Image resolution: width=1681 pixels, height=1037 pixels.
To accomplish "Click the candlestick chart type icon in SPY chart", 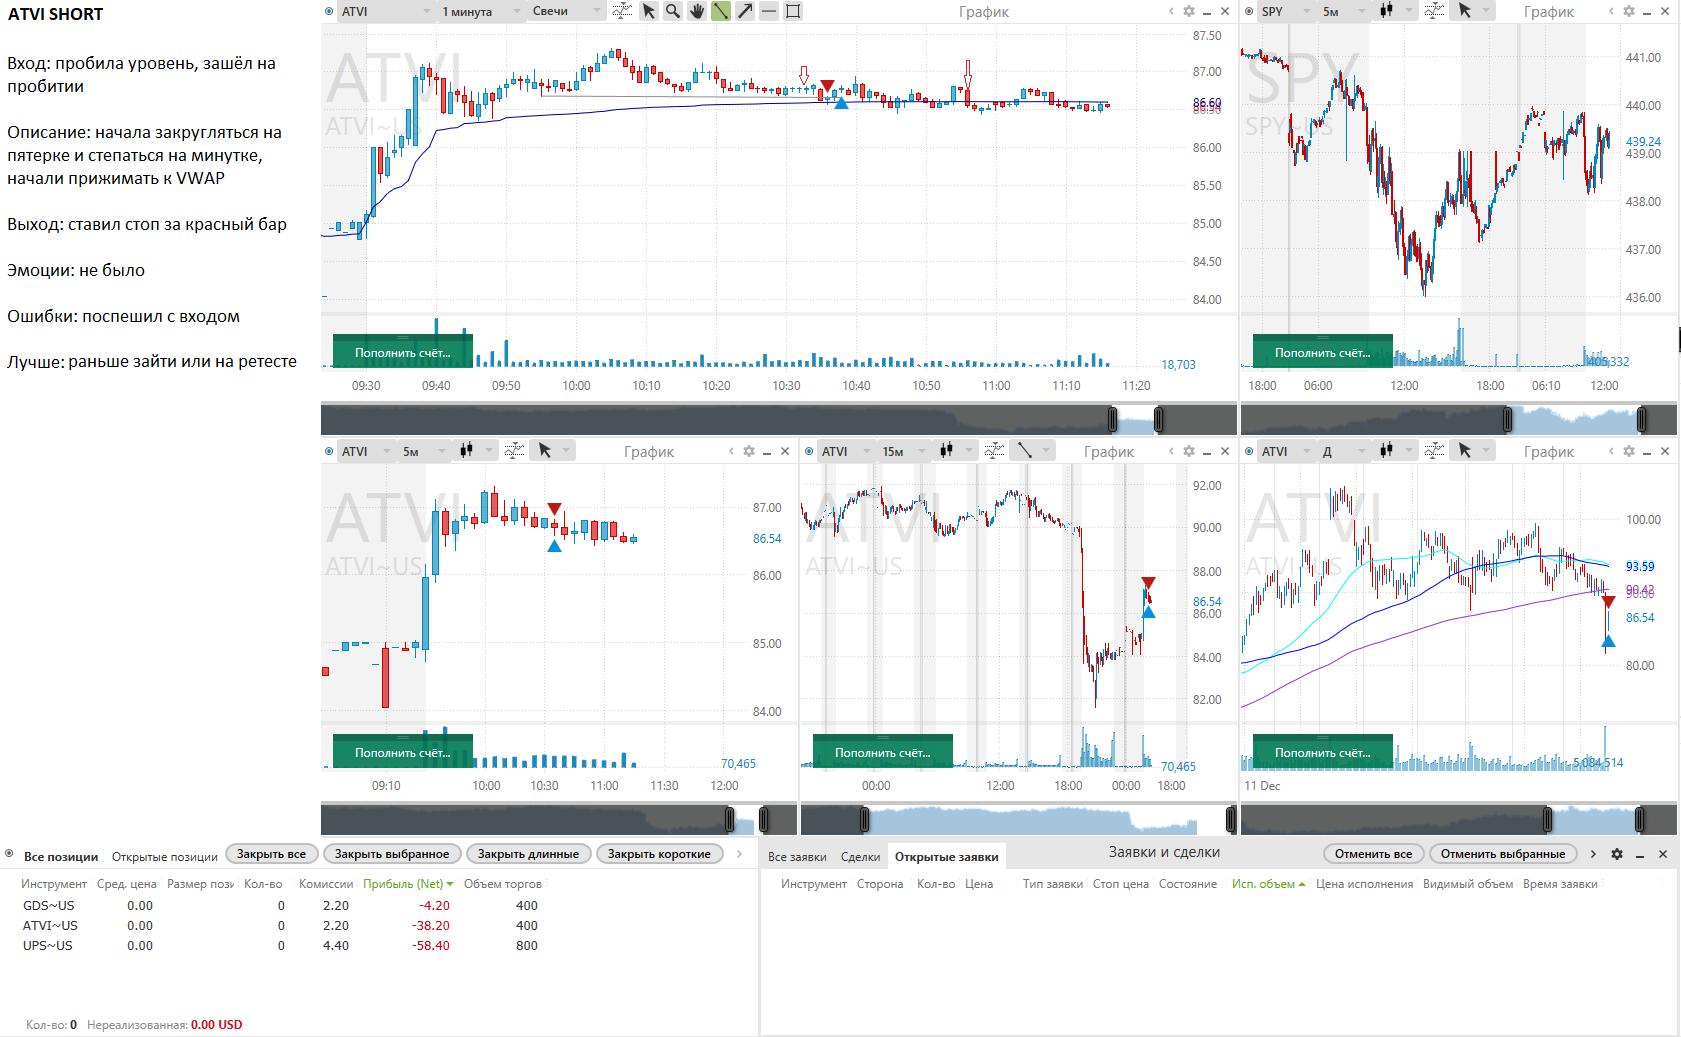I will pos(1386,11).
